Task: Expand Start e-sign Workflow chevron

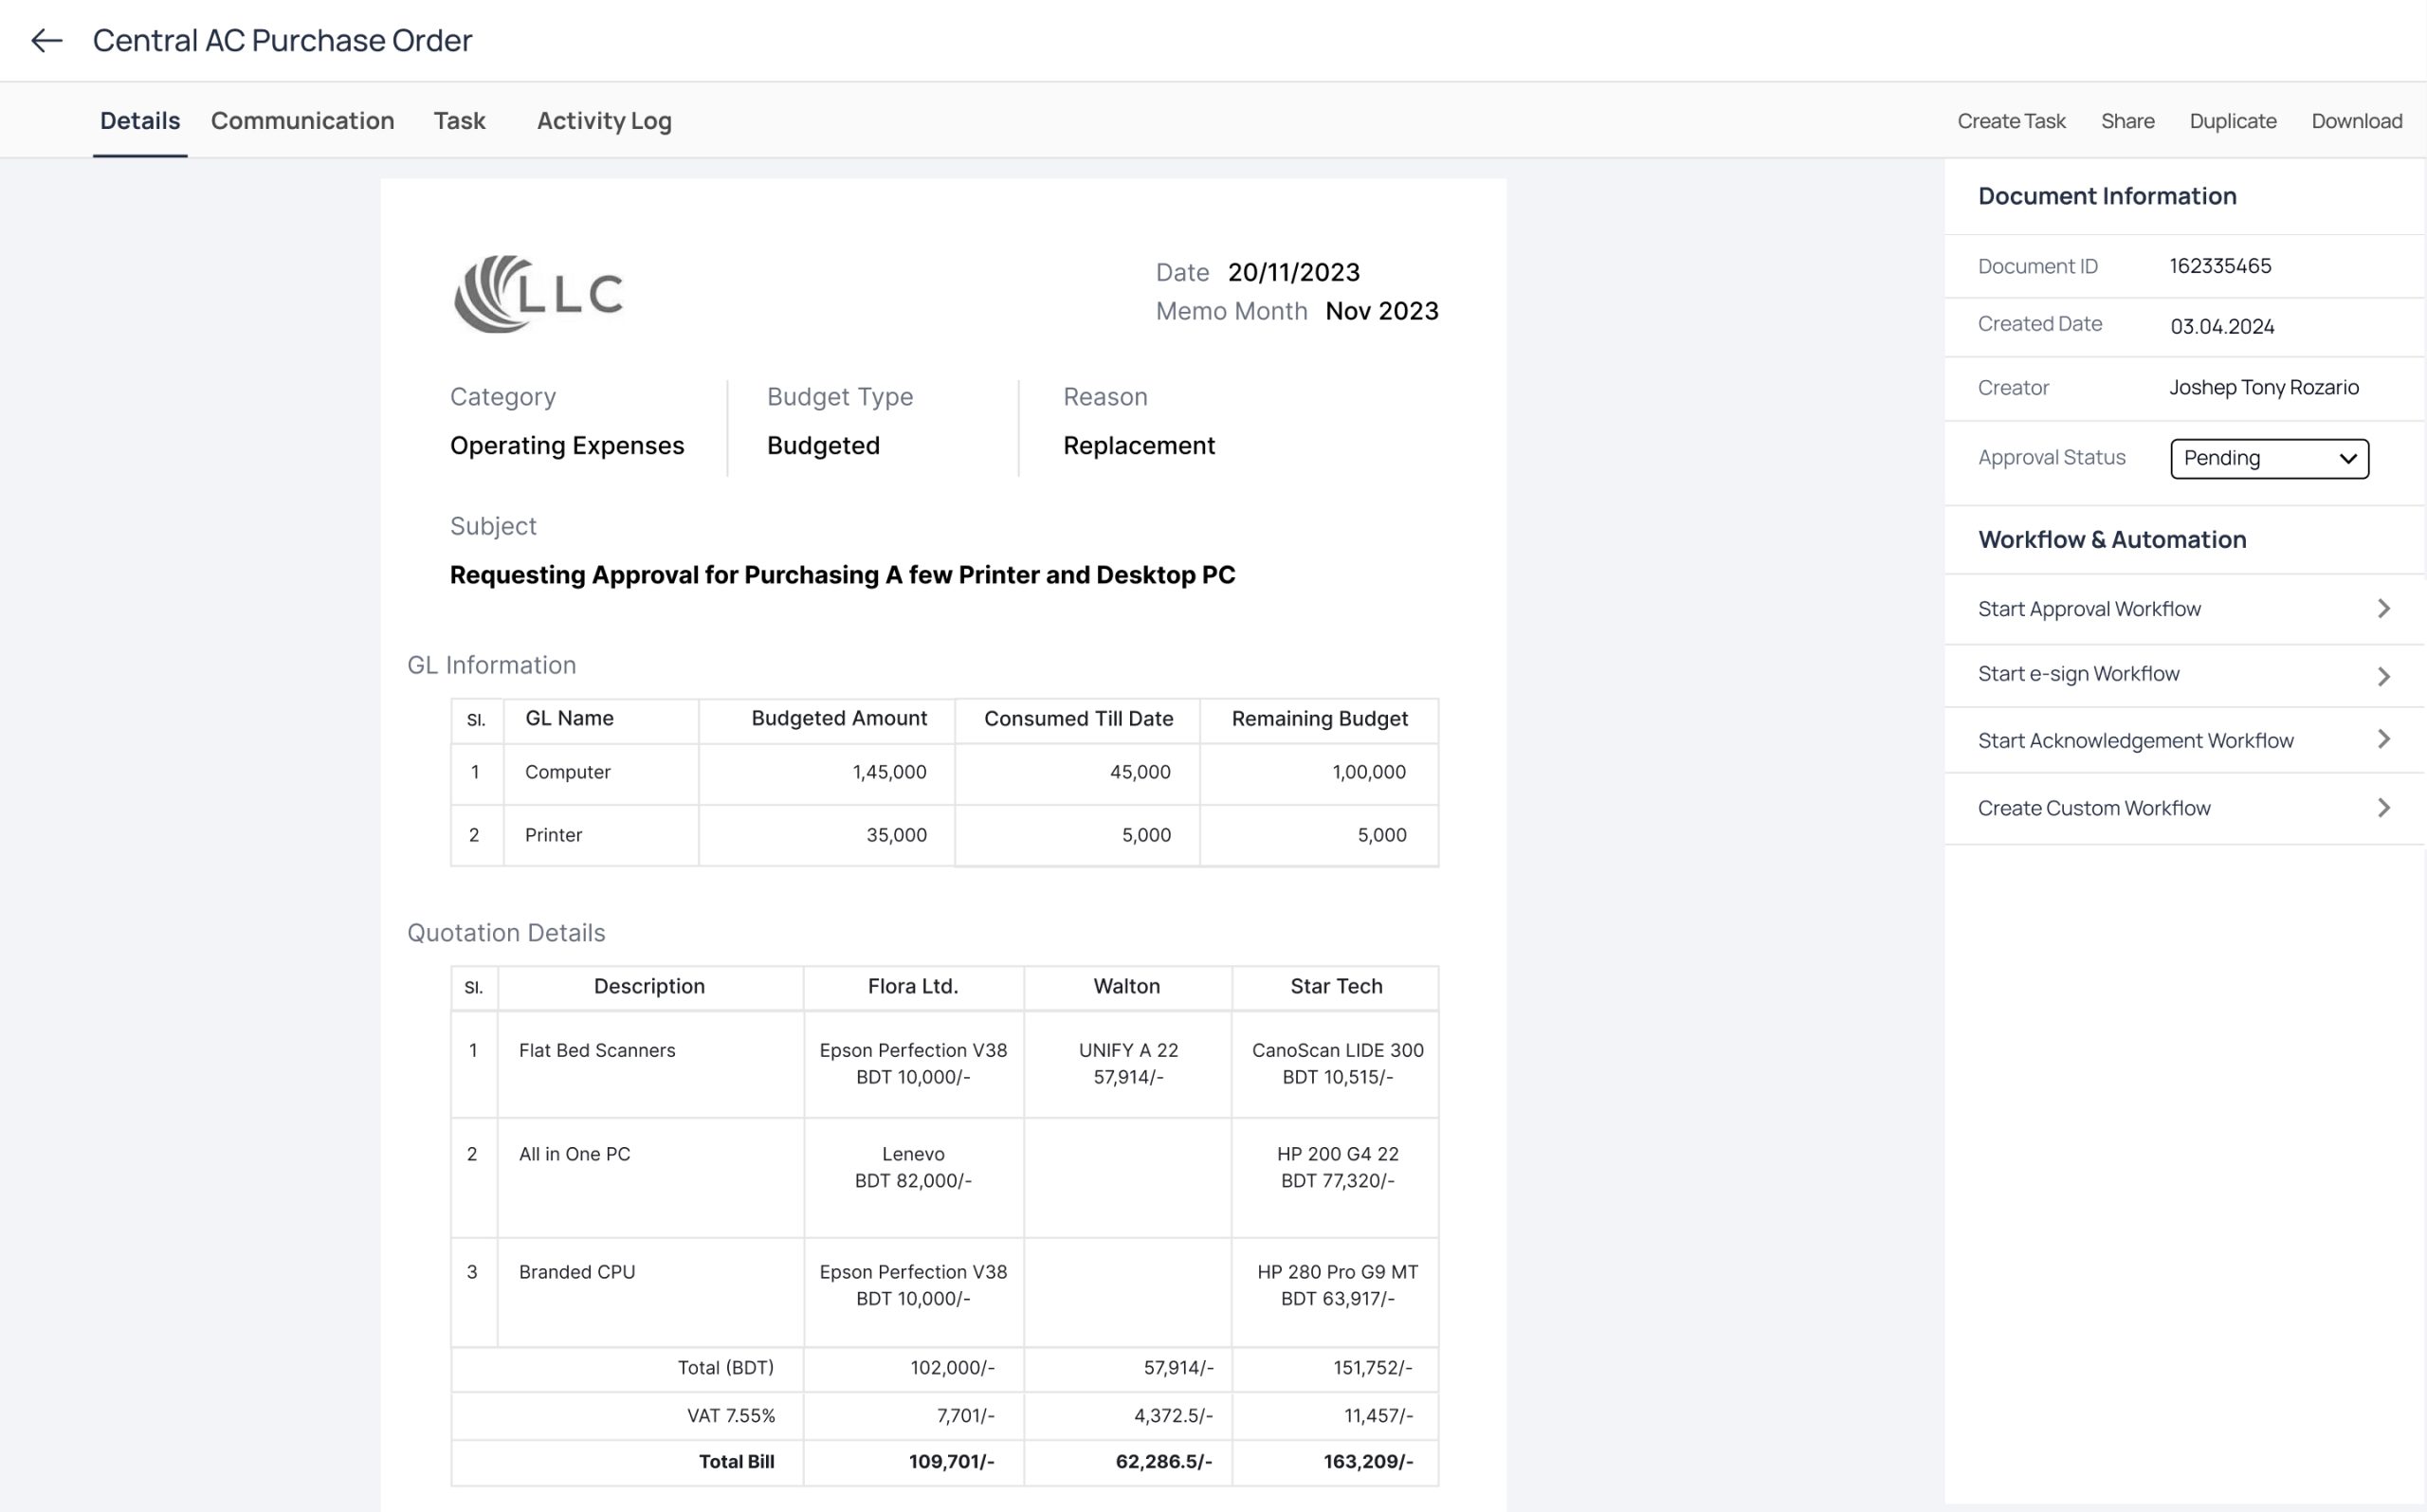Action: (2383, 676)
